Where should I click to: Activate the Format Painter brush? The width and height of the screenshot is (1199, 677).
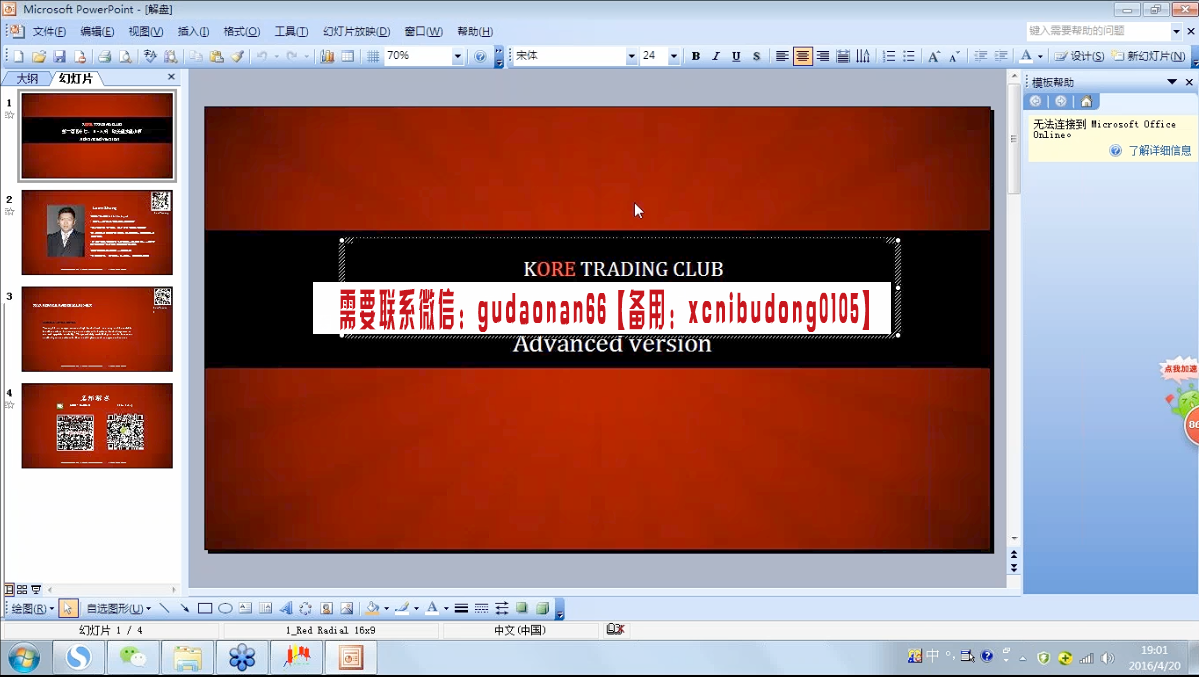pos(238,56)
